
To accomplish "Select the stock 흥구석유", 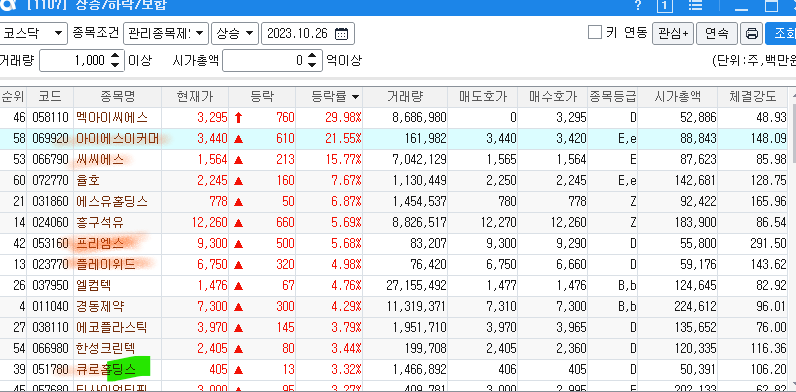I will click(x=100, y=222).
